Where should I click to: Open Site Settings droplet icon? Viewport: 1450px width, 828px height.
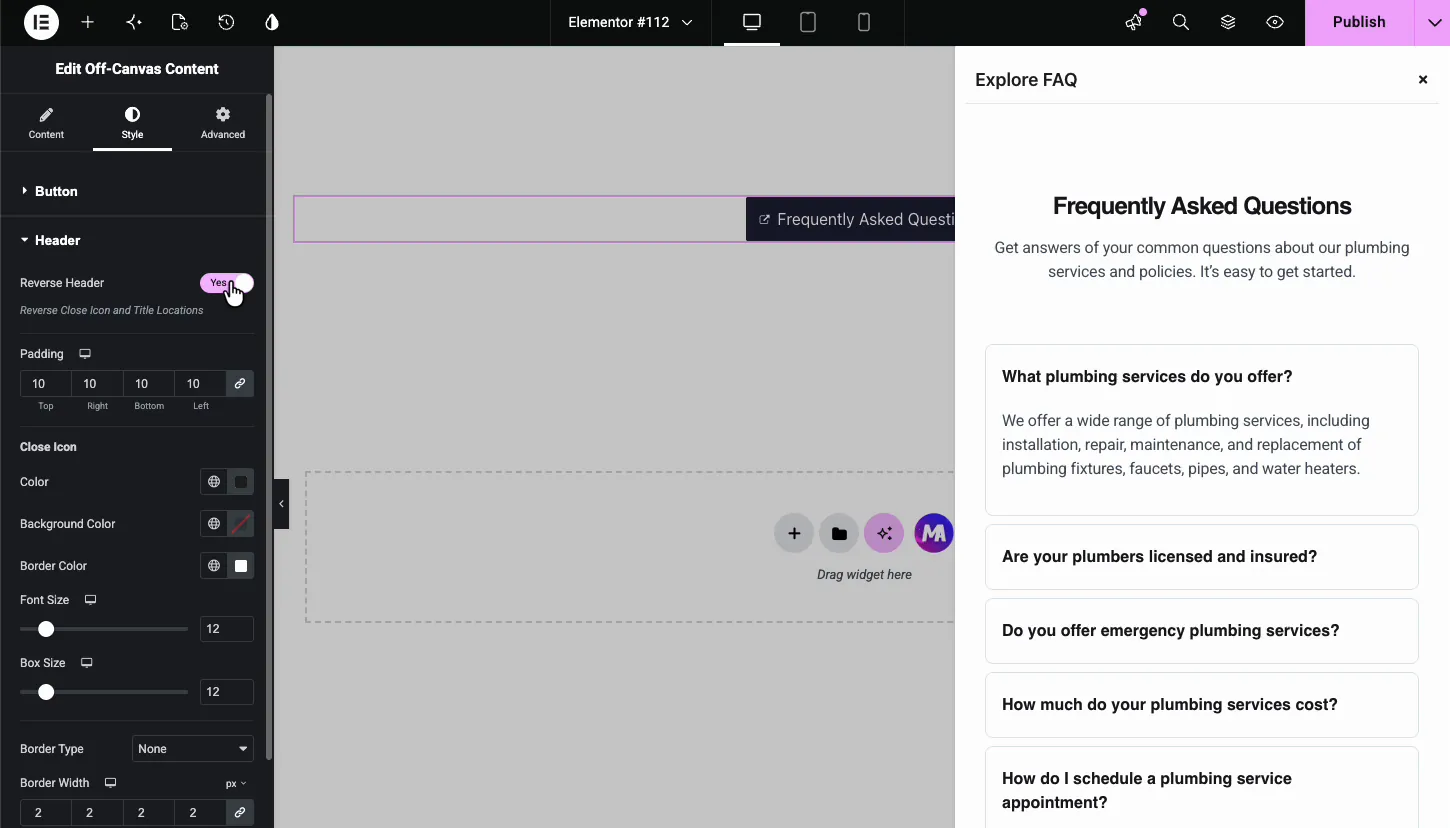coord(272,22)
